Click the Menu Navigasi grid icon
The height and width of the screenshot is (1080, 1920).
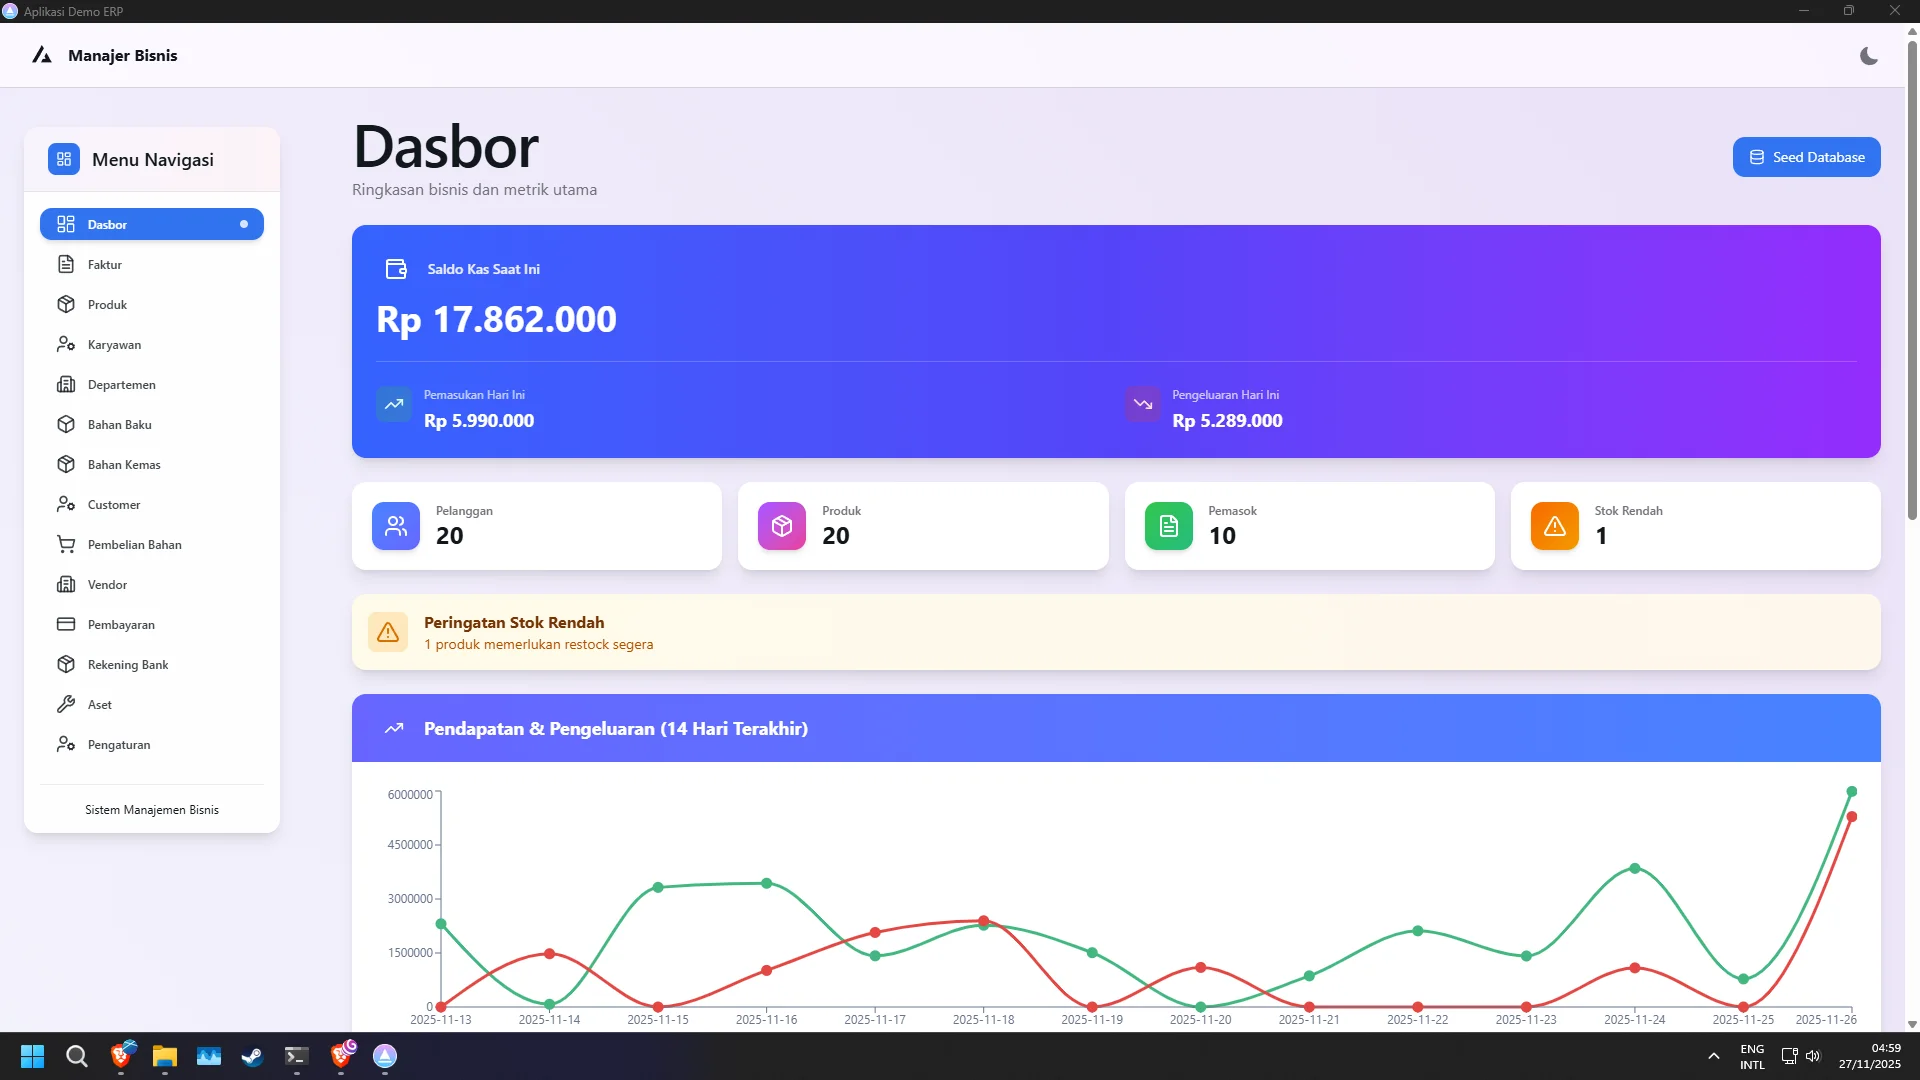click(64, 159)
